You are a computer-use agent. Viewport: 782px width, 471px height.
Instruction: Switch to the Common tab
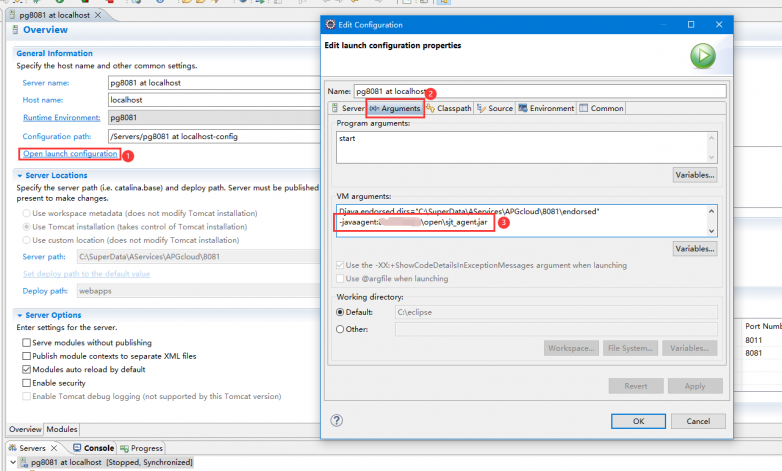tap(601, 108)
